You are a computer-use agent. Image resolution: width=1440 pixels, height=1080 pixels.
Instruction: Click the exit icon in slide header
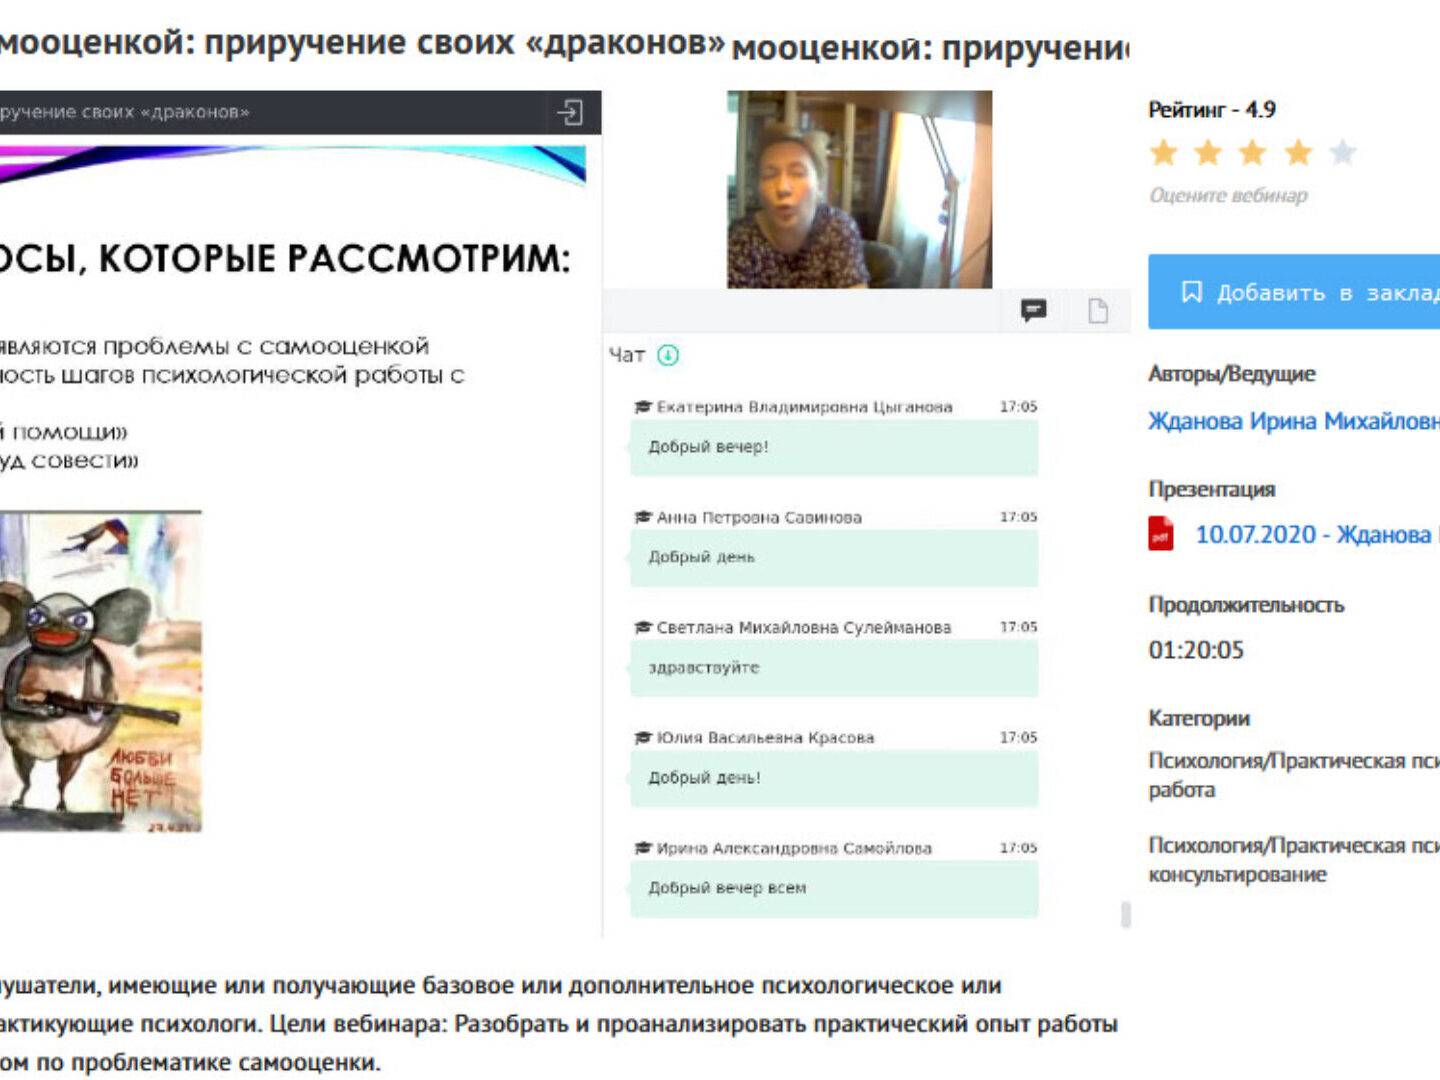pos(570,112)
